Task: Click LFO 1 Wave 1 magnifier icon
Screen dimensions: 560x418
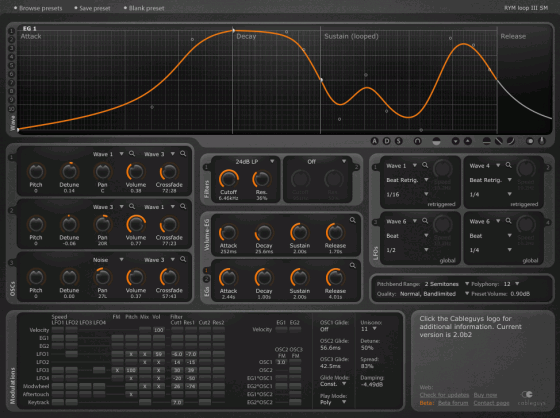Action: click(425, 165)
